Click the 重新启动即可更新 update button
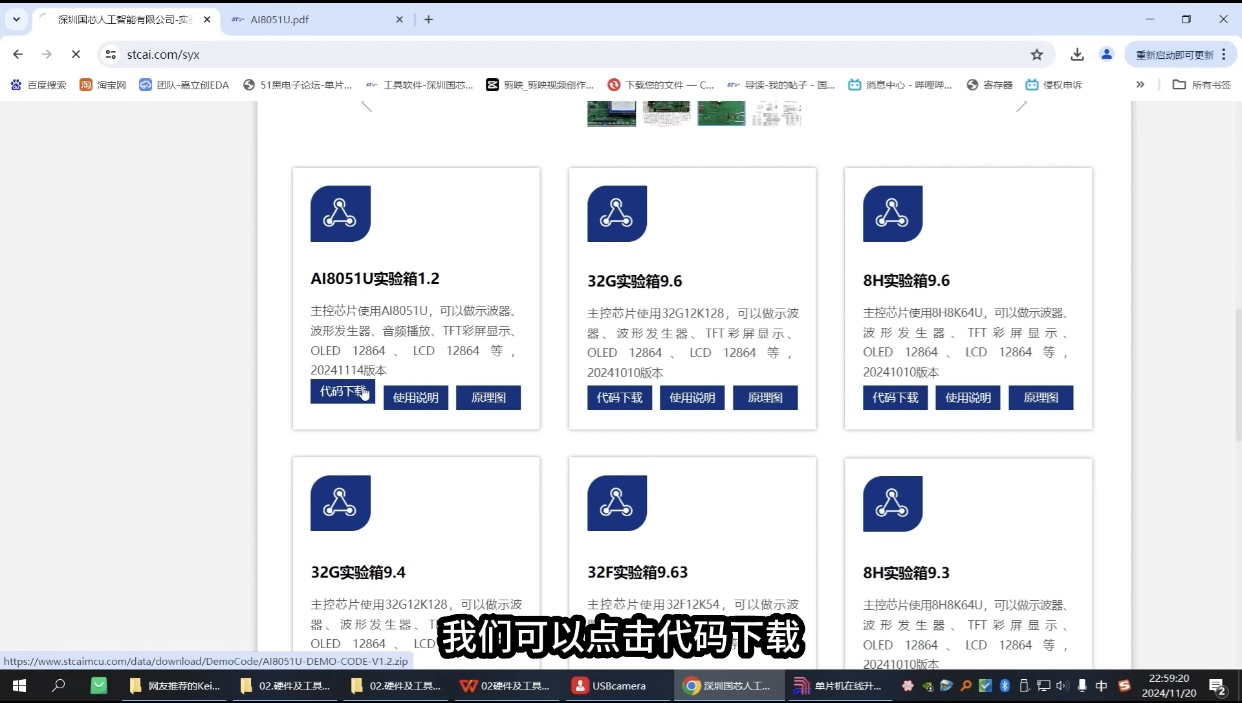Image resolution: width=1242 pixels, height=703 pixels. 1181,54
